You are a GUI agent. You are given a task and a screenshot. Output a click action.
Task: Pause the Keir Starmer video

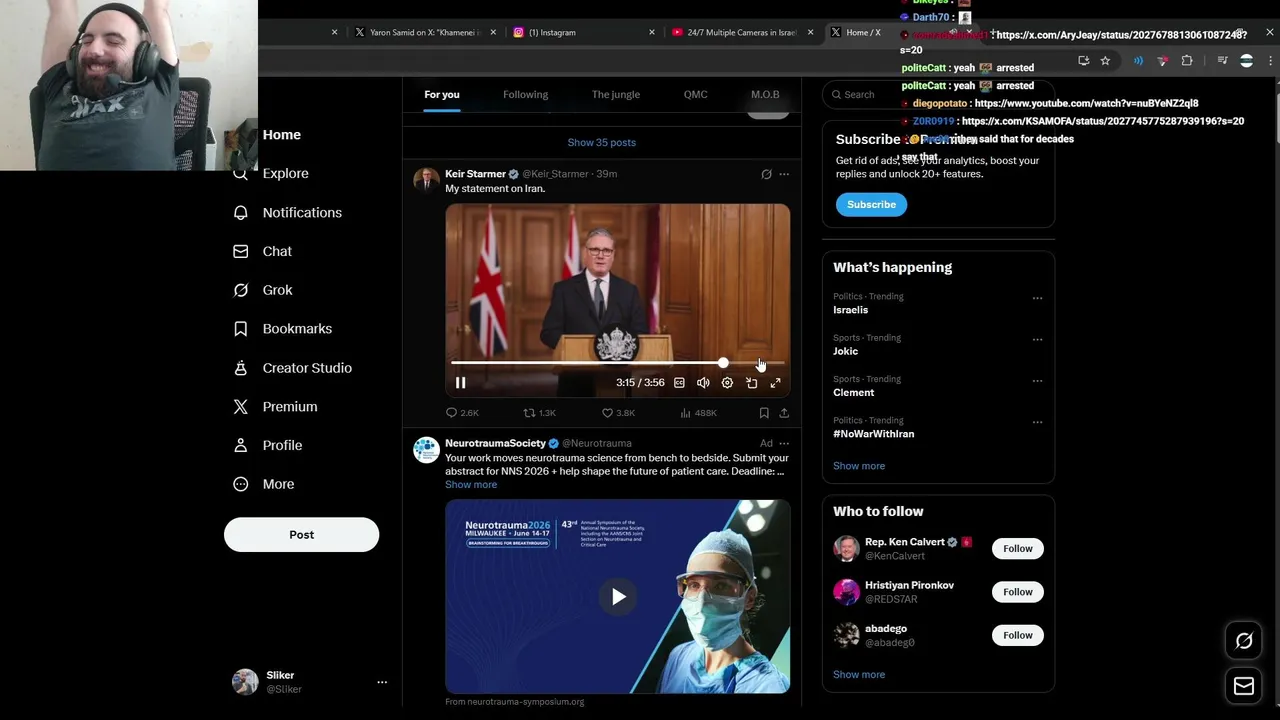click(461, 383)
